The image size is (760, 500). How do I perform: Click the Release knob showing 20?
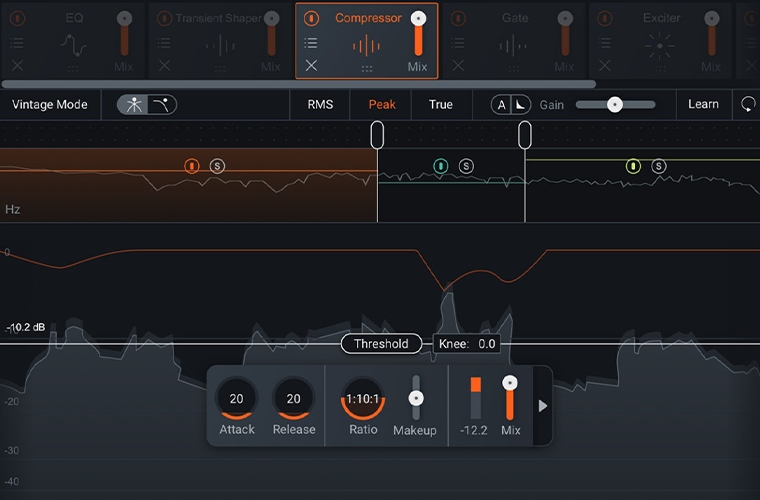coord(293,399)
